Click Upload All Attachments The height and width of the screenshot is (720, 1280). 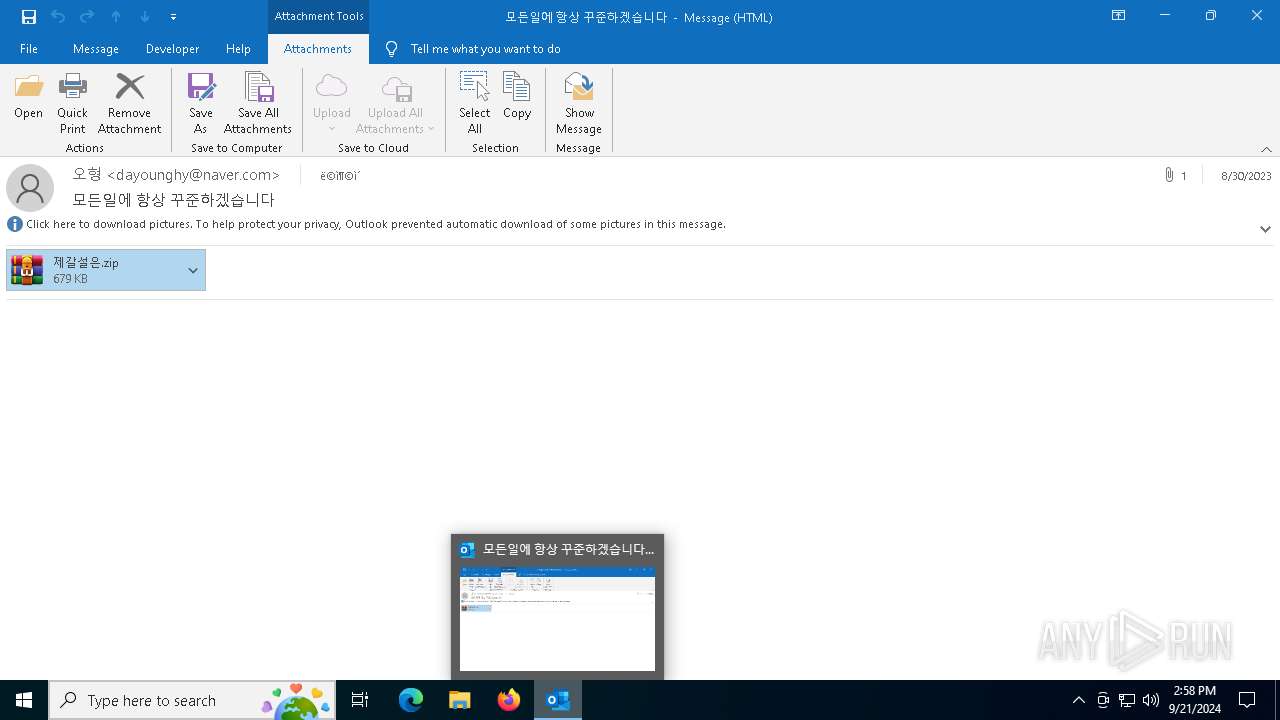395,103
